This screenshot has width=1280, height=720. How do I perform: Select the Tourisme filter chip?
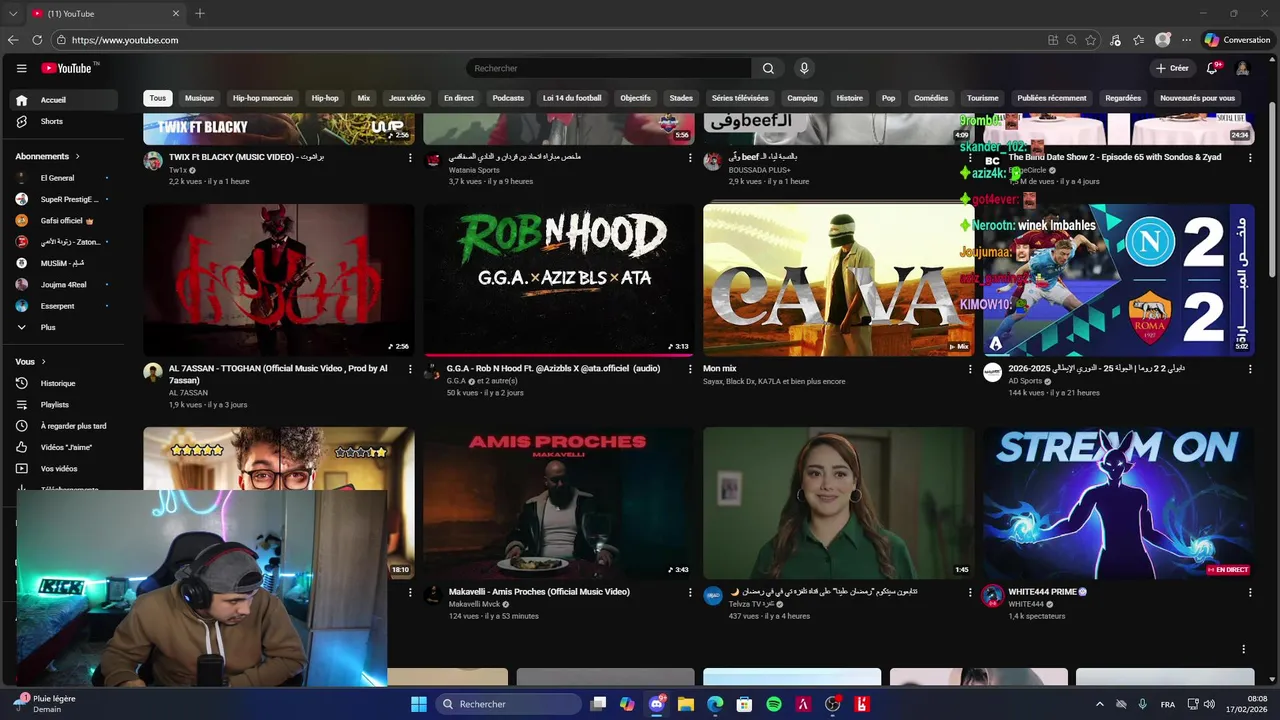(982, 98)
